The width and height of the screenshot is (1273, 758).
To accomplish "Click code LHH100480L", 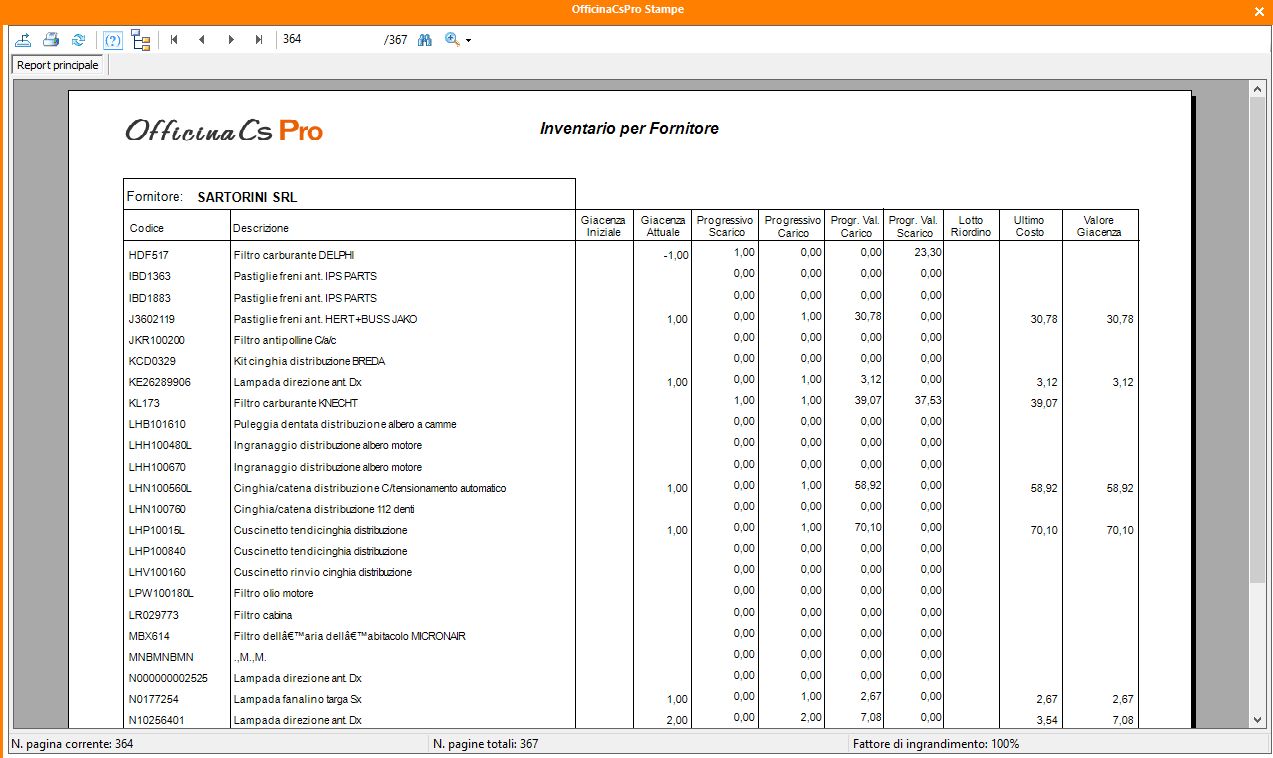I will point(160,445).
